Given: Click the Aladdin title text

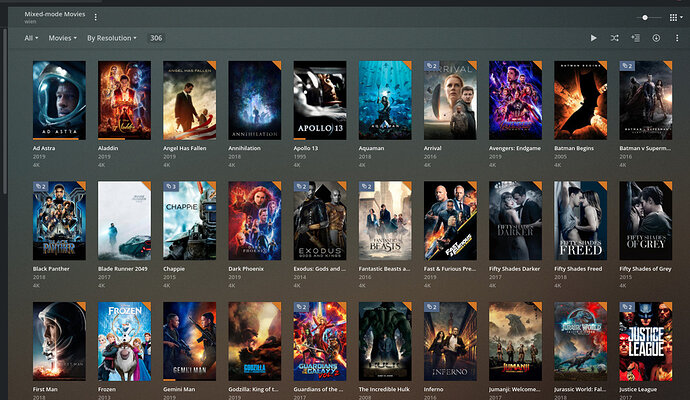Looking at the screenshot, I should [108, 148].
